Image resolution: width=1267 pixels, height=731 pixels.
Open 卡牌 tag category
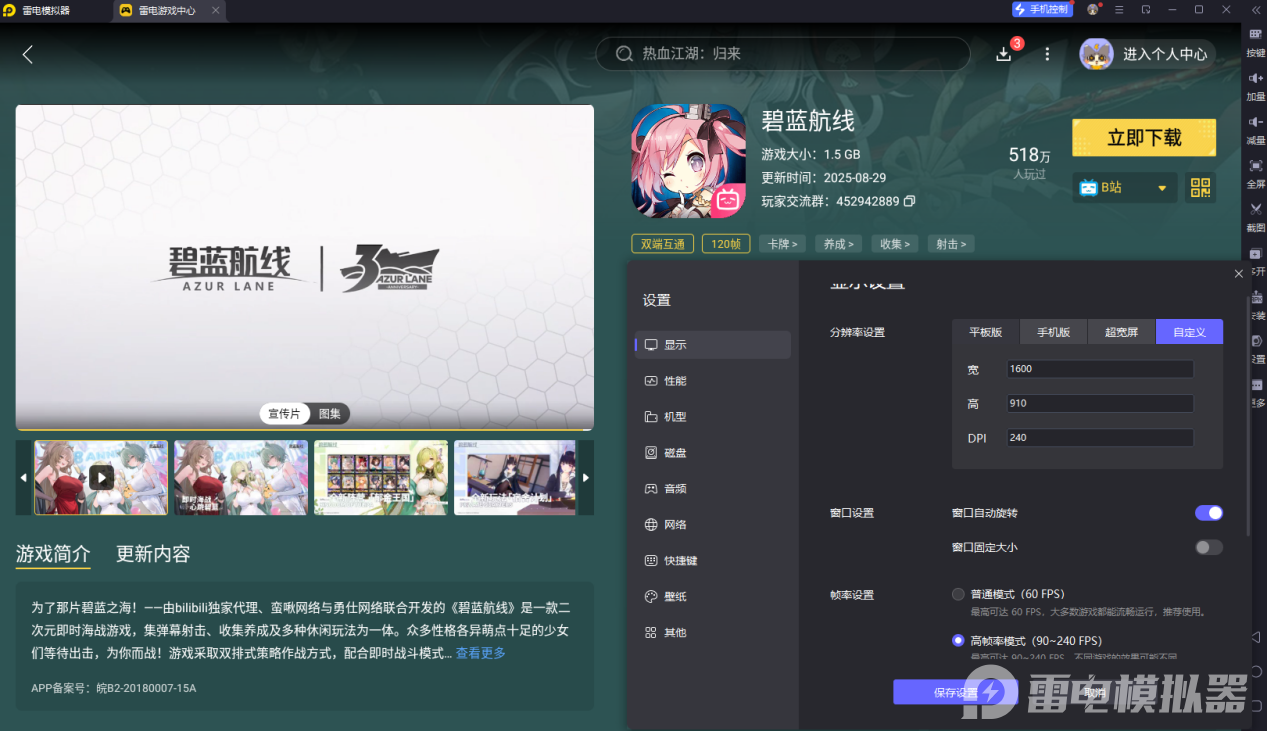pos(783,244)
